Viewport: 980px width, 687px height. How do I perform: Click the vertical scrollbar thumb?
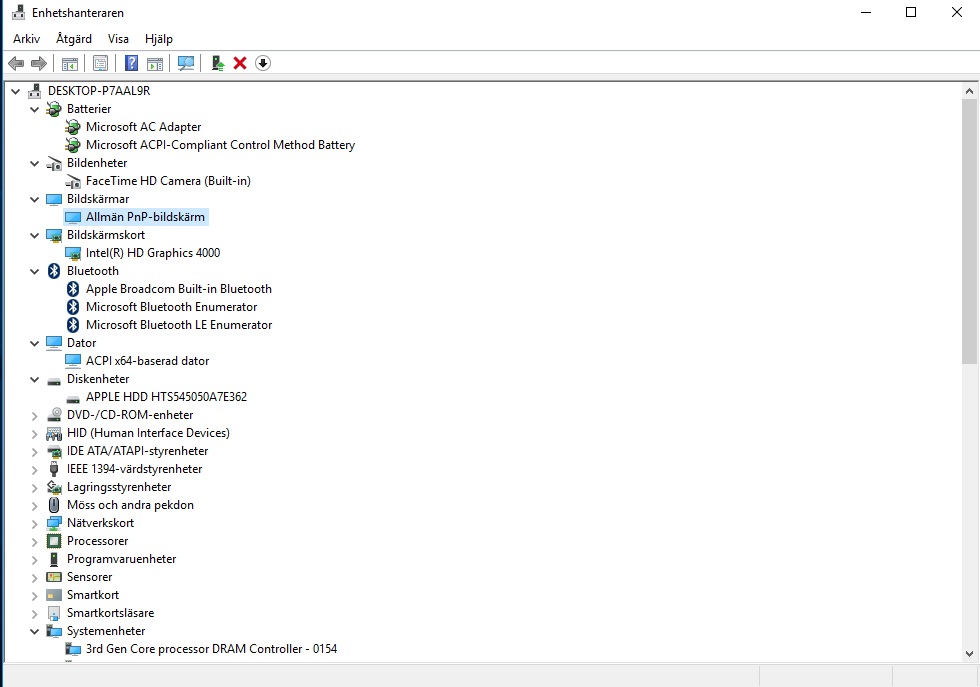pos(969,231)
